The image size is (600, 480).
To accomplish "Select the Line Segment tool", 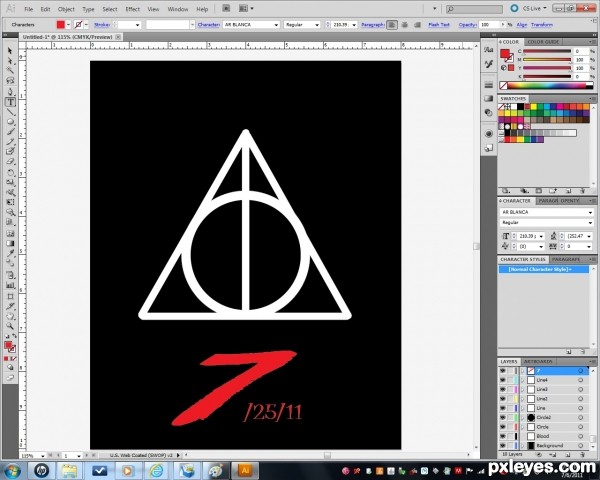I will click(x=10, y=112).
